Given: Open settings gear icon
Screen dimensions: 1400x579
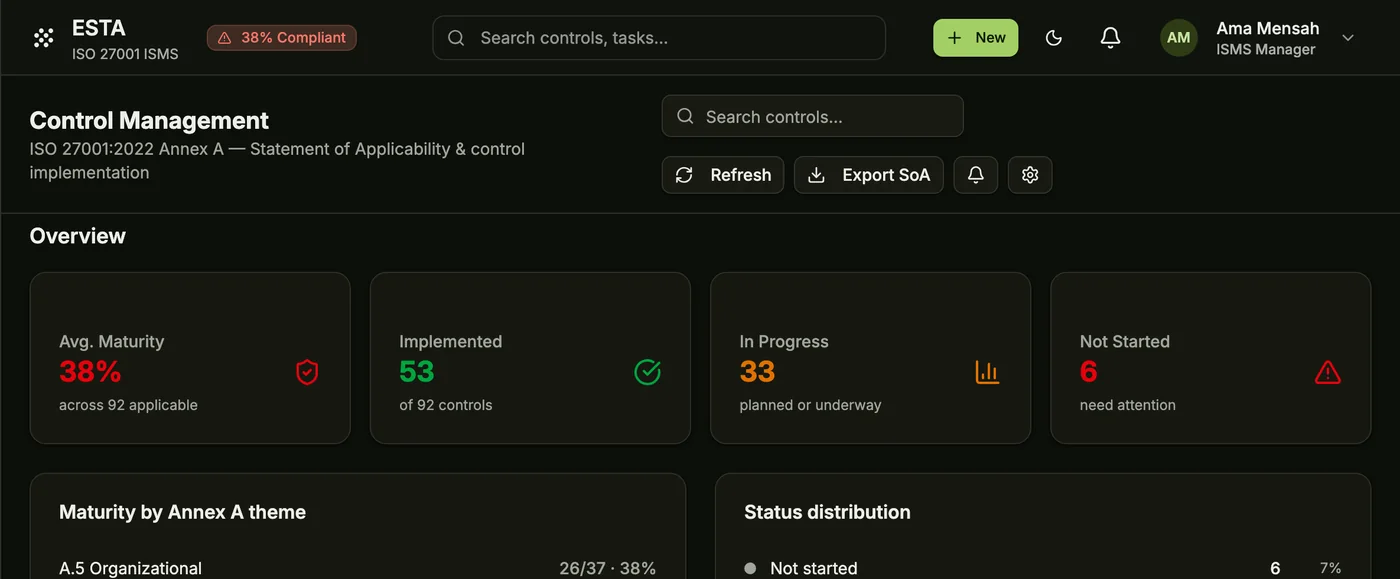Looking at the screenshot, I should (1030, 175).
